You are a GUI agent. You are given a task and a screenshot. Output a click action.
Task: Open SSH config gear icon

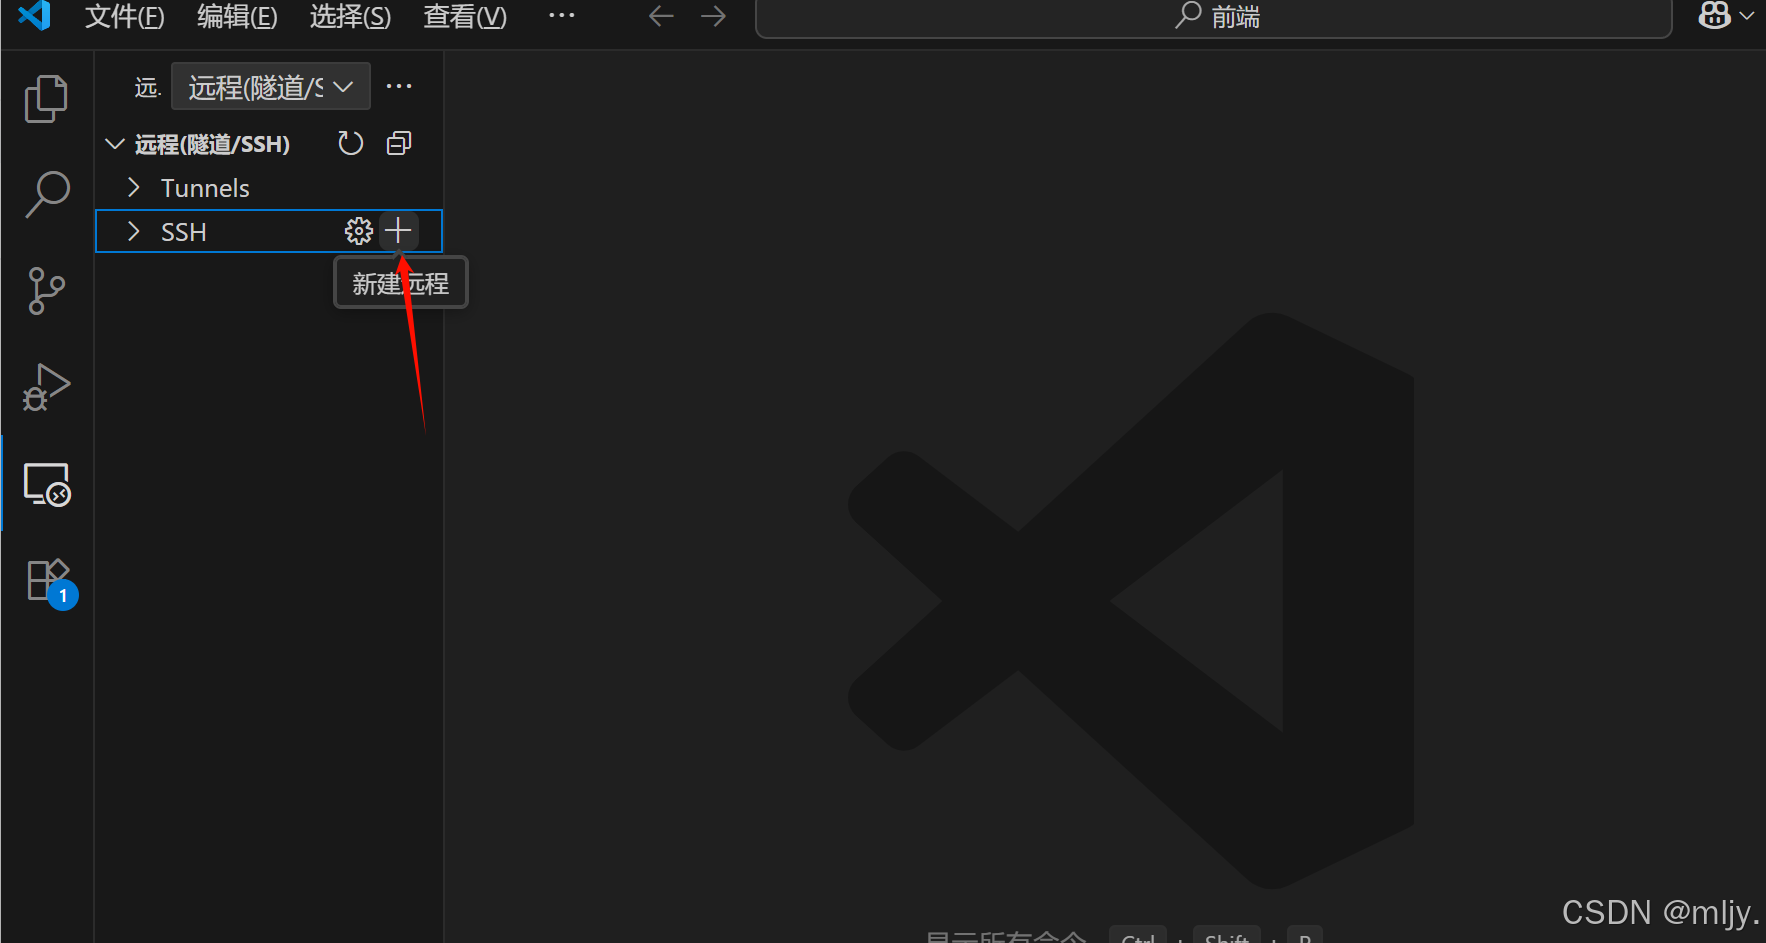(358, 231)
